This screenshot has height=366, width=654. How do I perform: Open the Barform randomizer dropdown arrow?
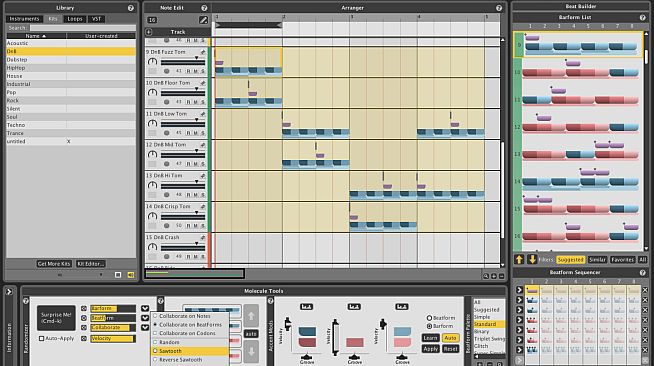click(145, 308)
